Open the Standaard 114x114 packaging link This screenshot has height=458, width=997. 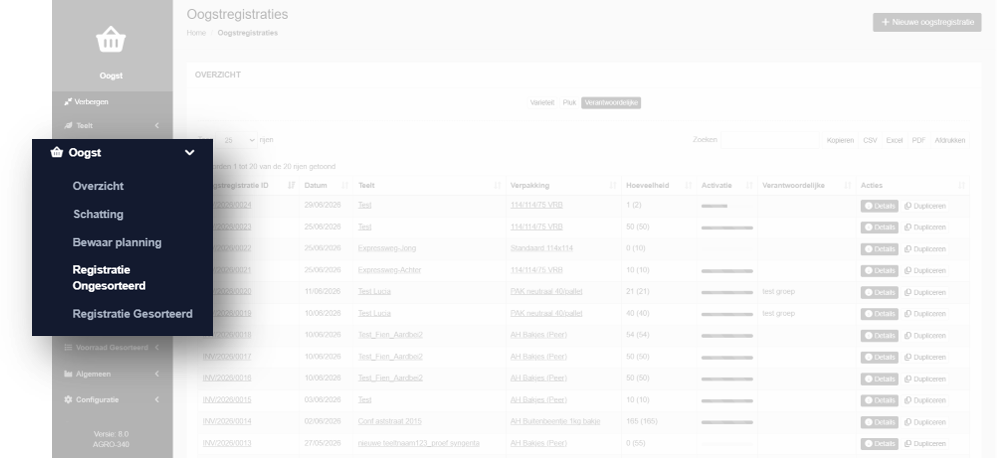coord(541,248)
